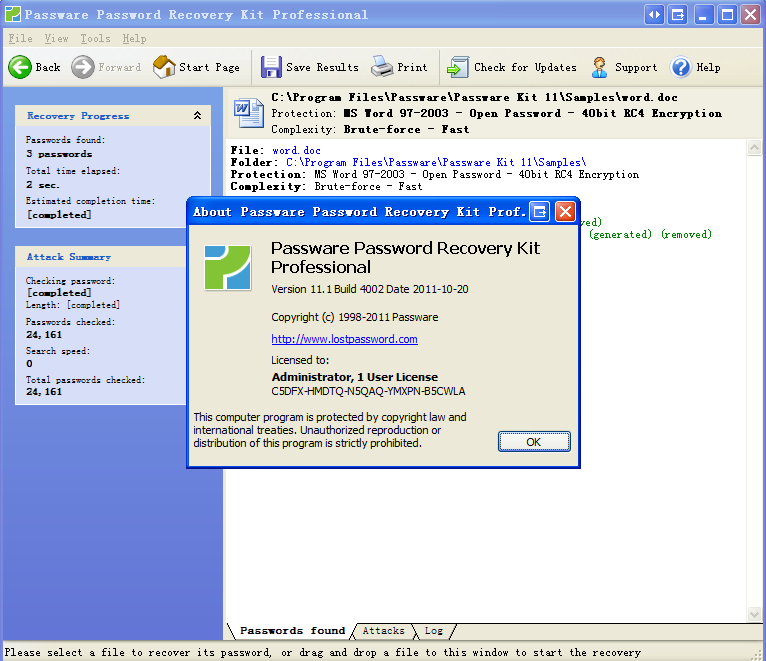This screenshot has height=661, width=766.
Task: Open the Tools menu
Action: pyautogui.click(x=95, y=38)
